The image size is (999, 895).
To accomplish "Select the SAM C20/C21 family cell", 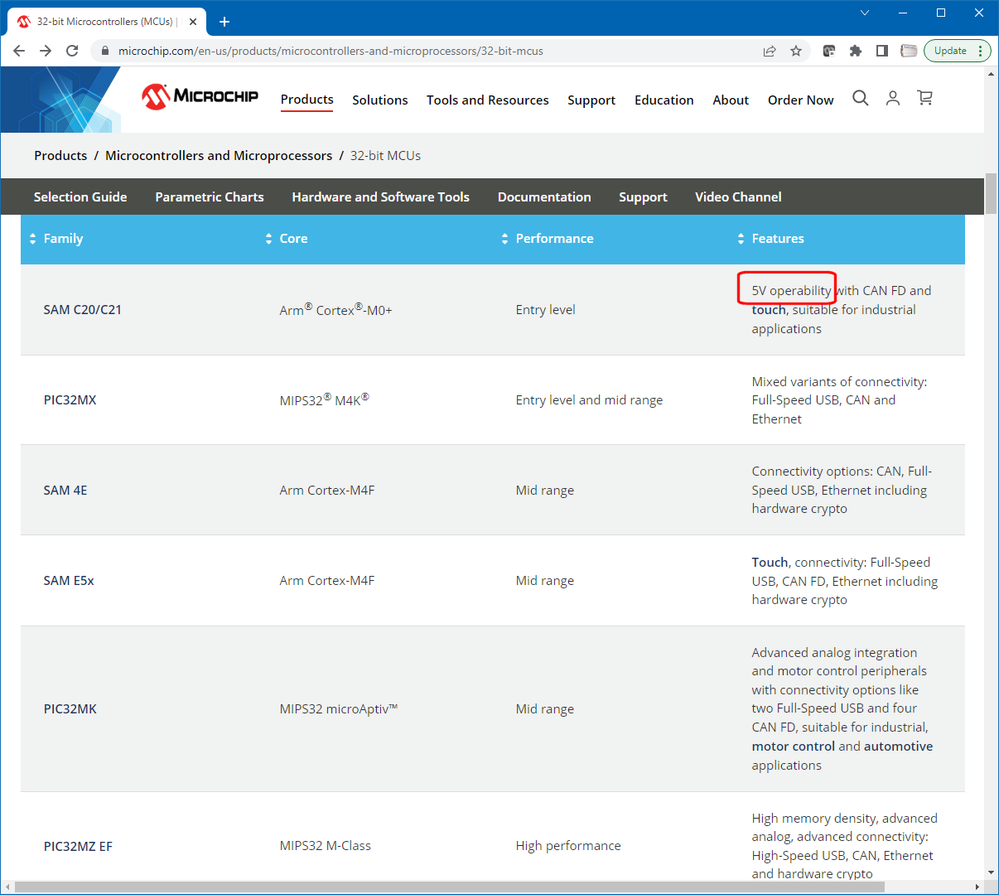I will pyautogui.click(x=82, y=310).
